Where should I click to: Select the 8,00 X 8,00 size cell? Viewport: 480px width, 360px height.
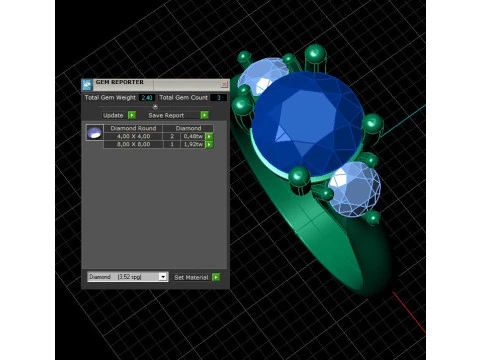(133, 144)
